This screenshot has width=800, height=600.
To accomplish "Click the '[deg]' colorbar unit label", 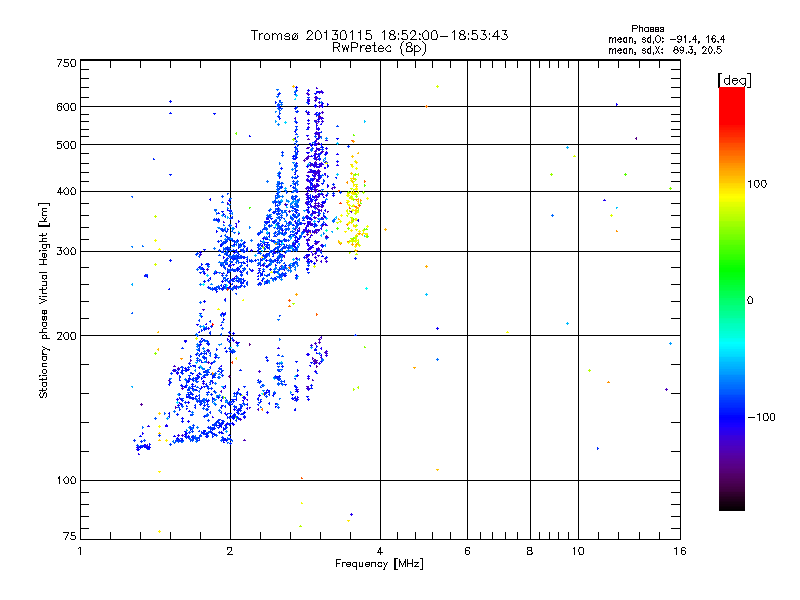I will pyautogui.click(x=734, y=80).
